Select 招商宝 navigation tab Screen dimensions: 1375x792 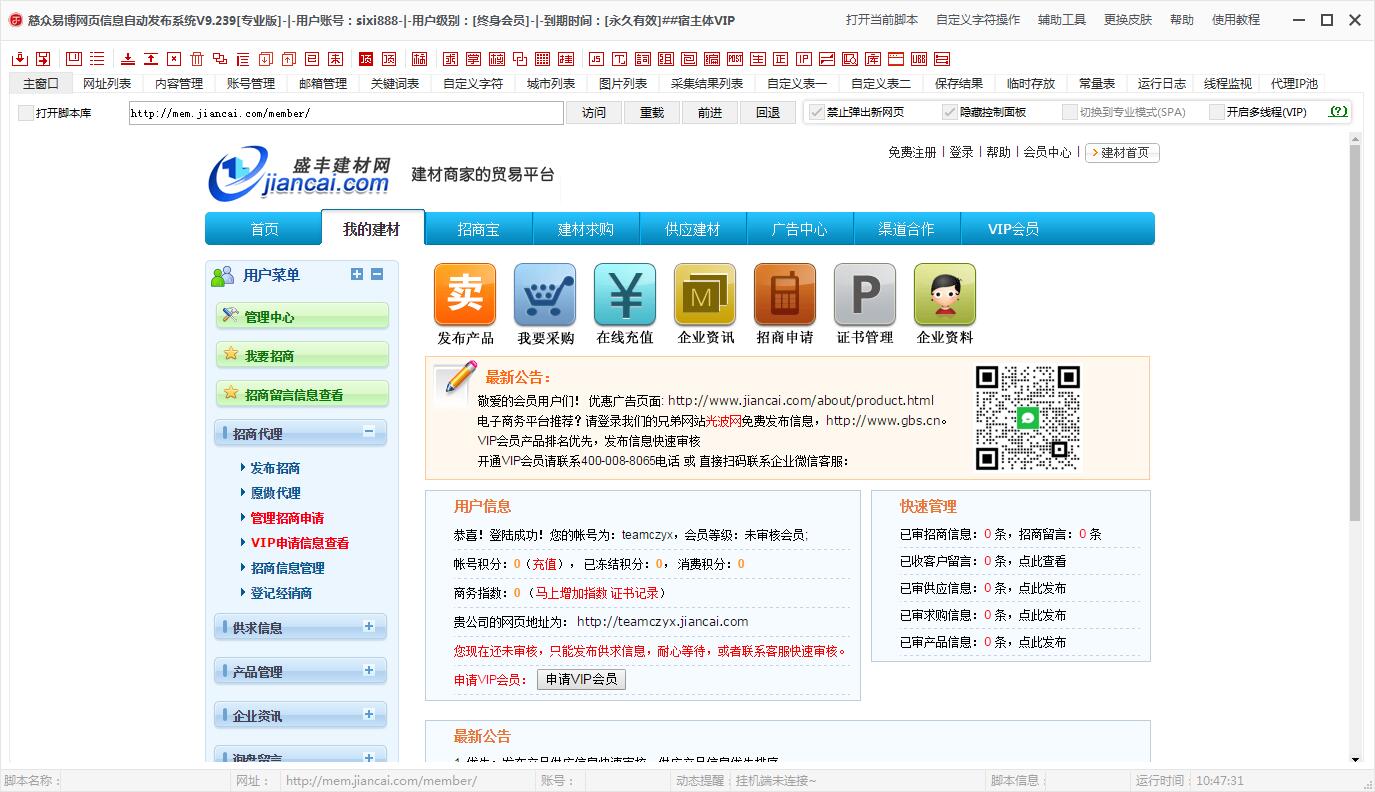[x=478, y=229]
